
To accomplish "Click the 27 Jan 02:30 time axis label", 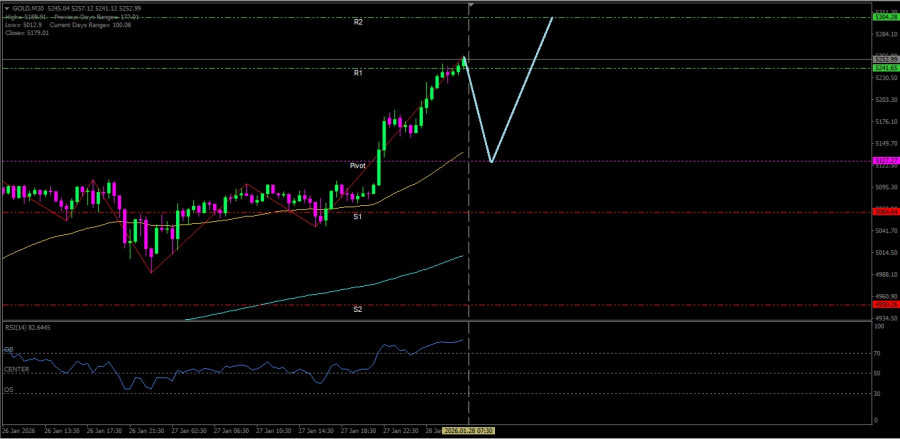I will 187,430.
